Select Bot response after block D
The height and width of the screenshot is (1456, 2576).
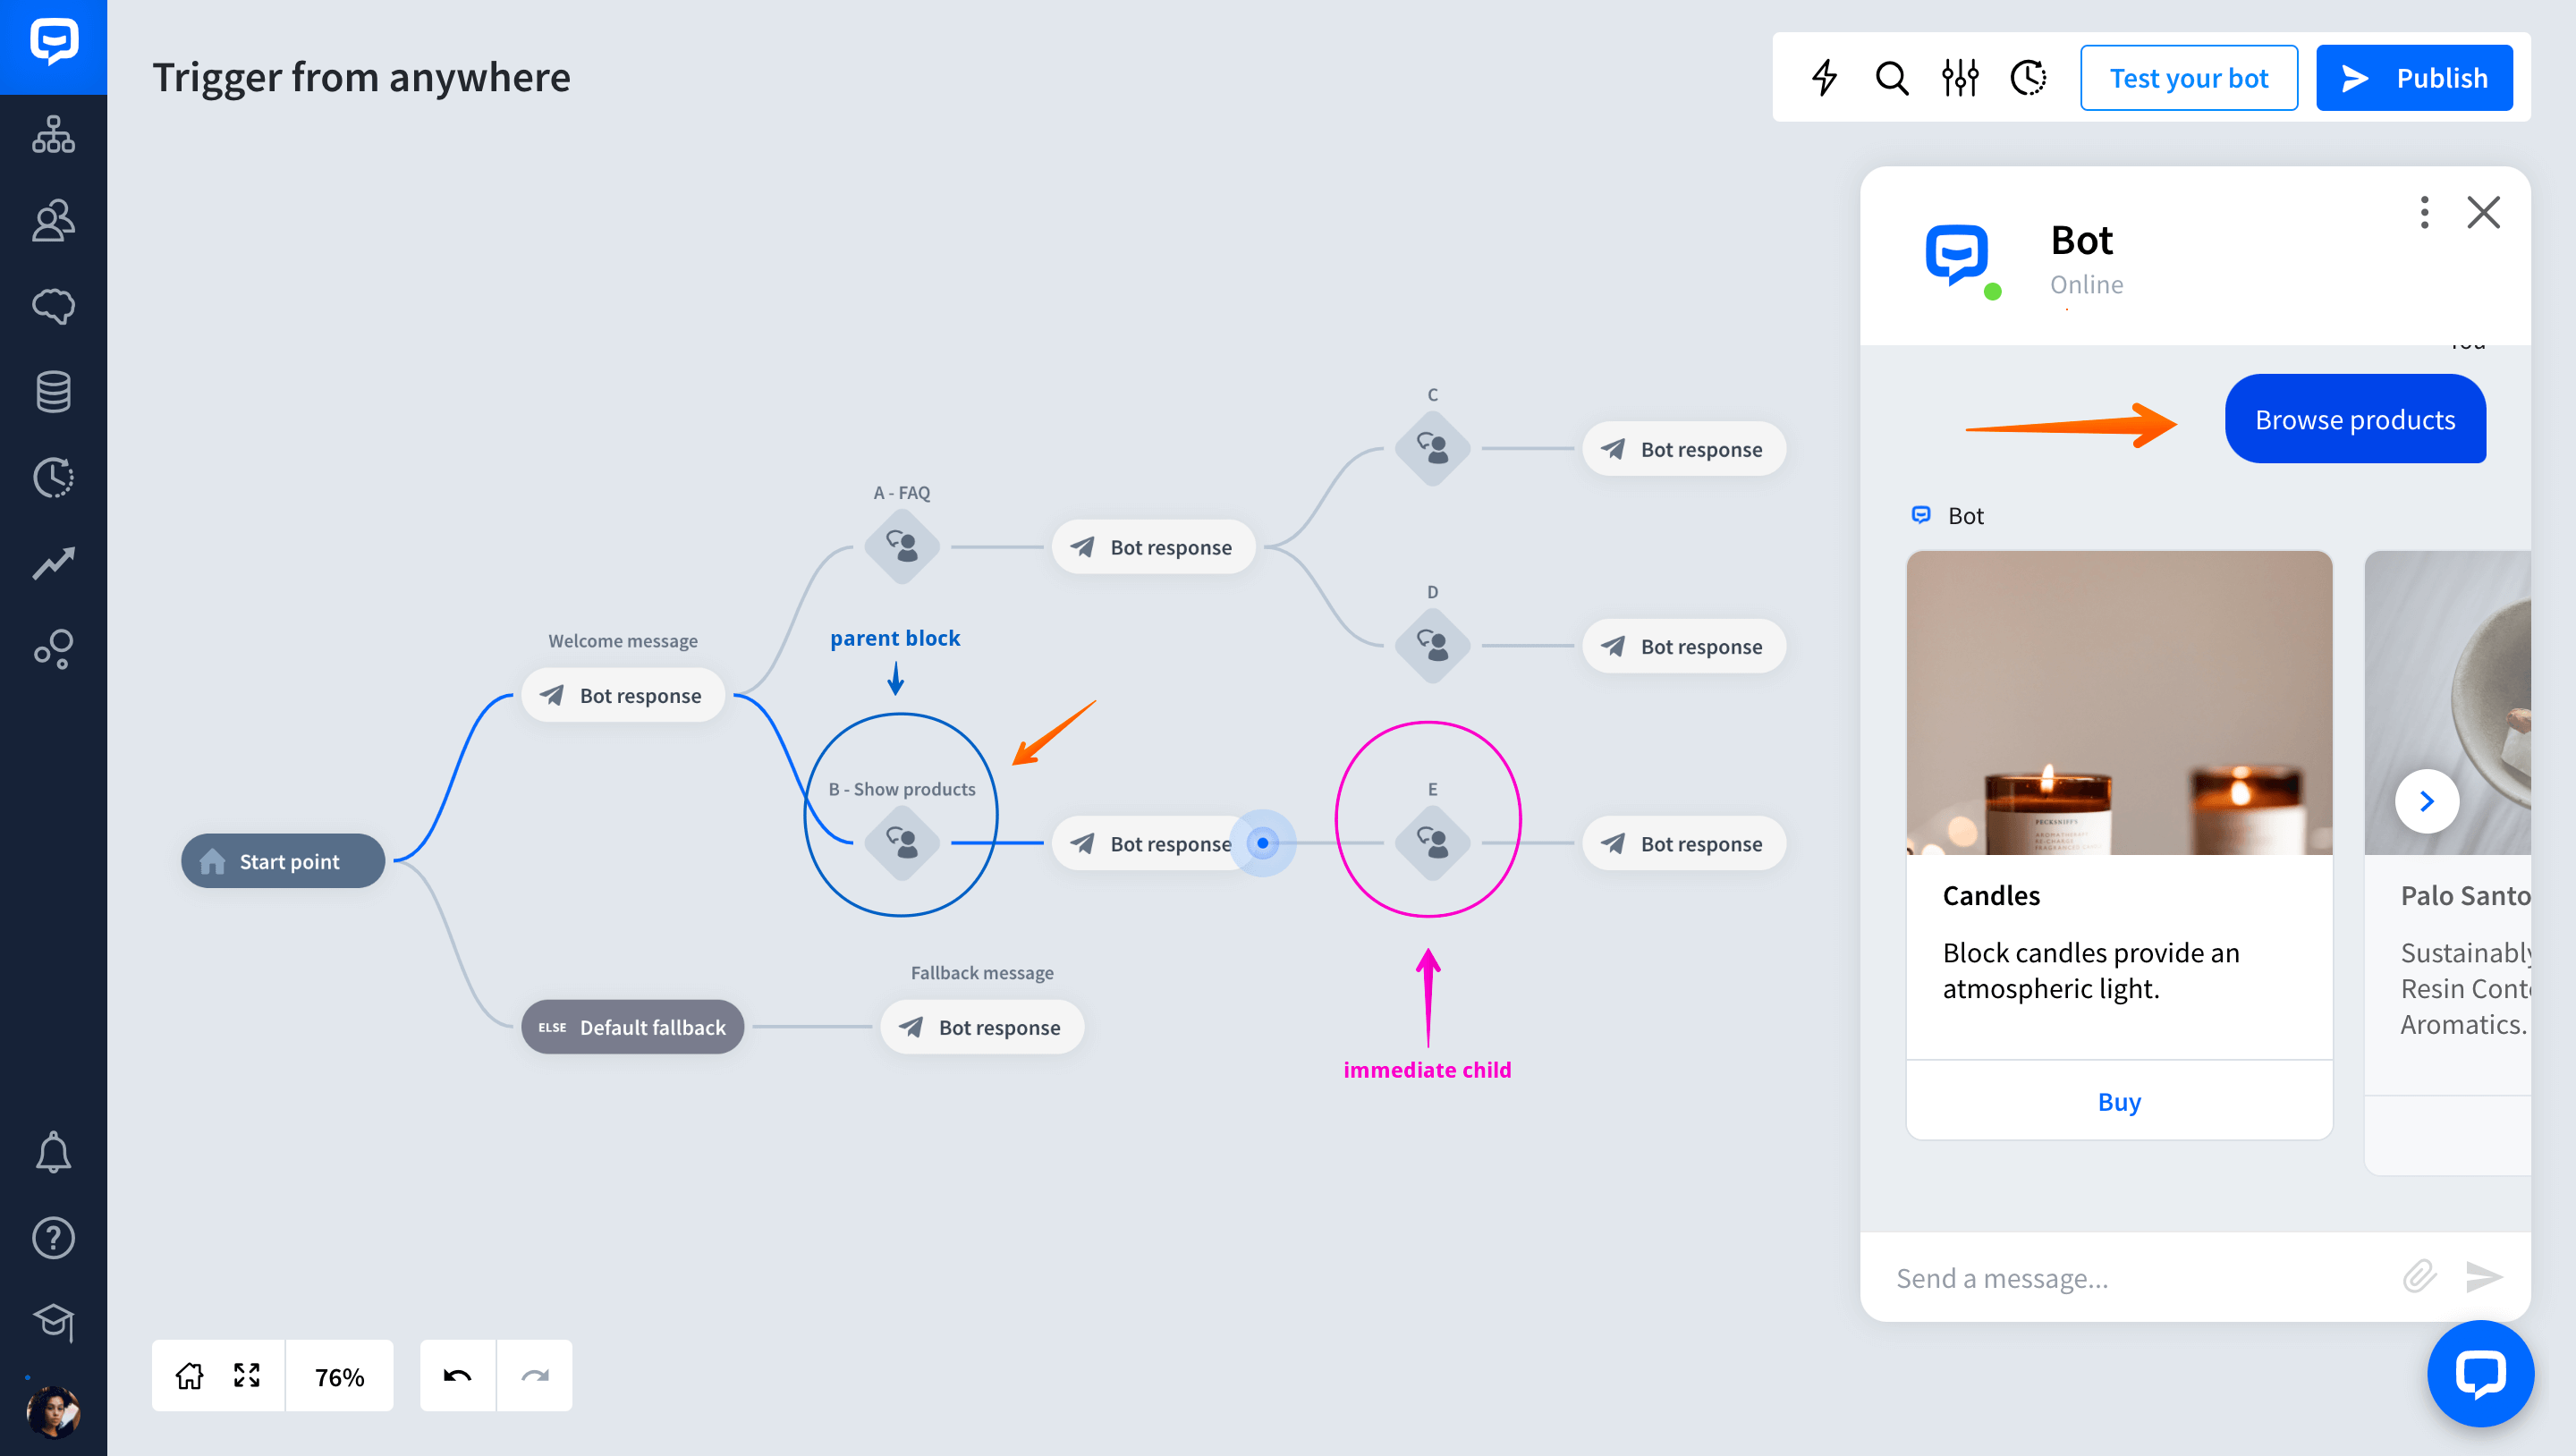click(1684, 646)
